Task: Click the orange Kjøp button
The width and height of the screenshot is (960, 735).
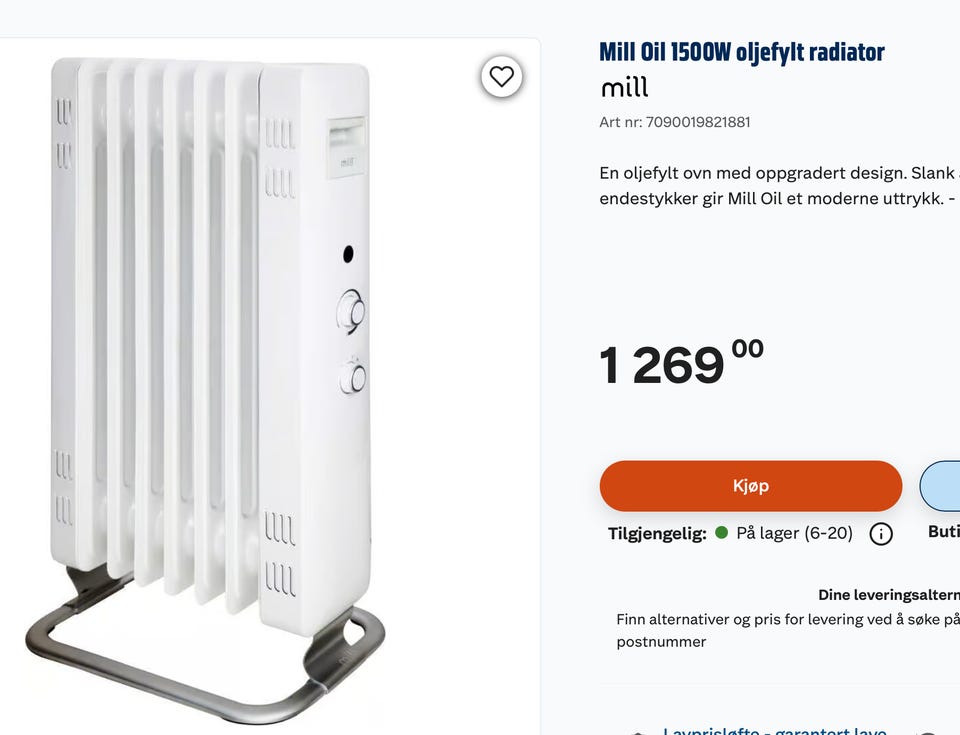Action: click(751, 486)
